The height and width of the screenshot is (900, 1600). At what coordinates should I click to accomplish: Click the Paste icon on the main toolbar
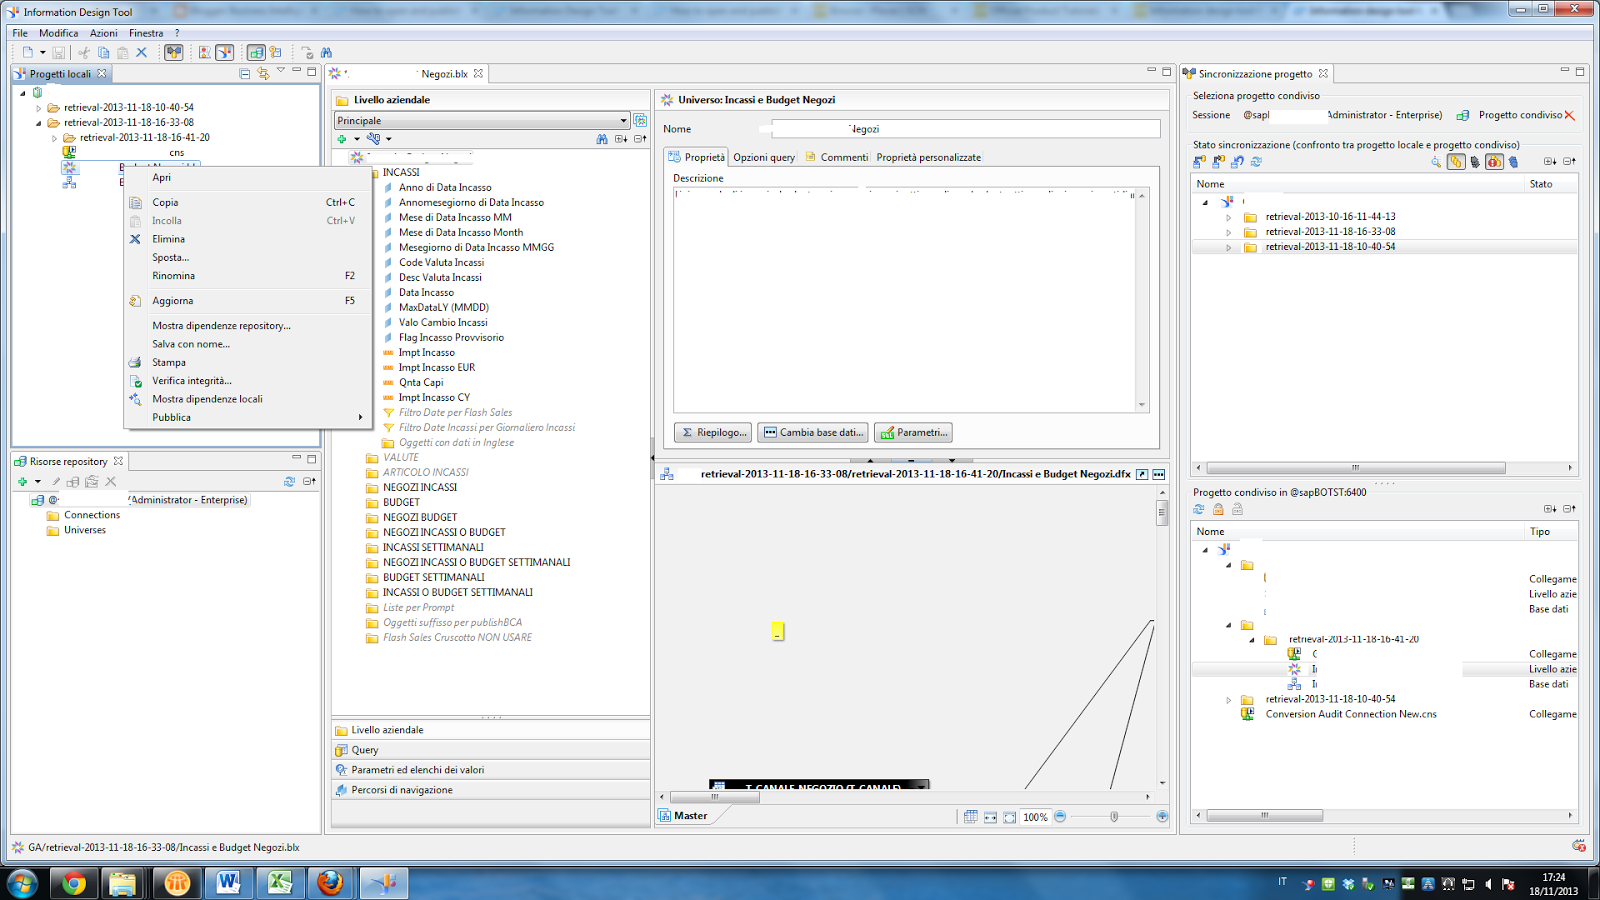point(122,51)
